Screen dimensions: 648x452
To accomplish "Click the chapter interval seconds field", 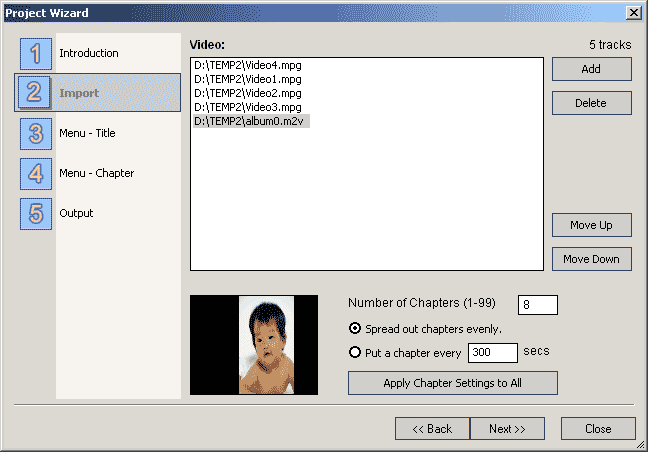I will (493, 353).
